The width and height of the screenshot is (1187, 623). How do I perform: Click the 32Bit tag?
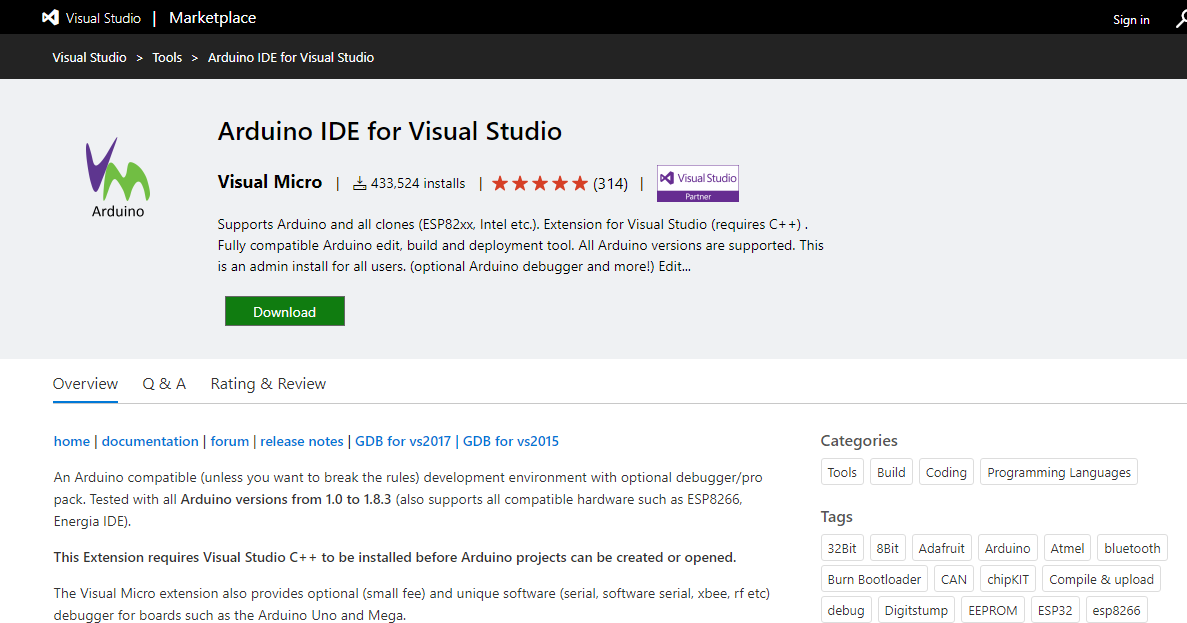[x=842, y=548]
